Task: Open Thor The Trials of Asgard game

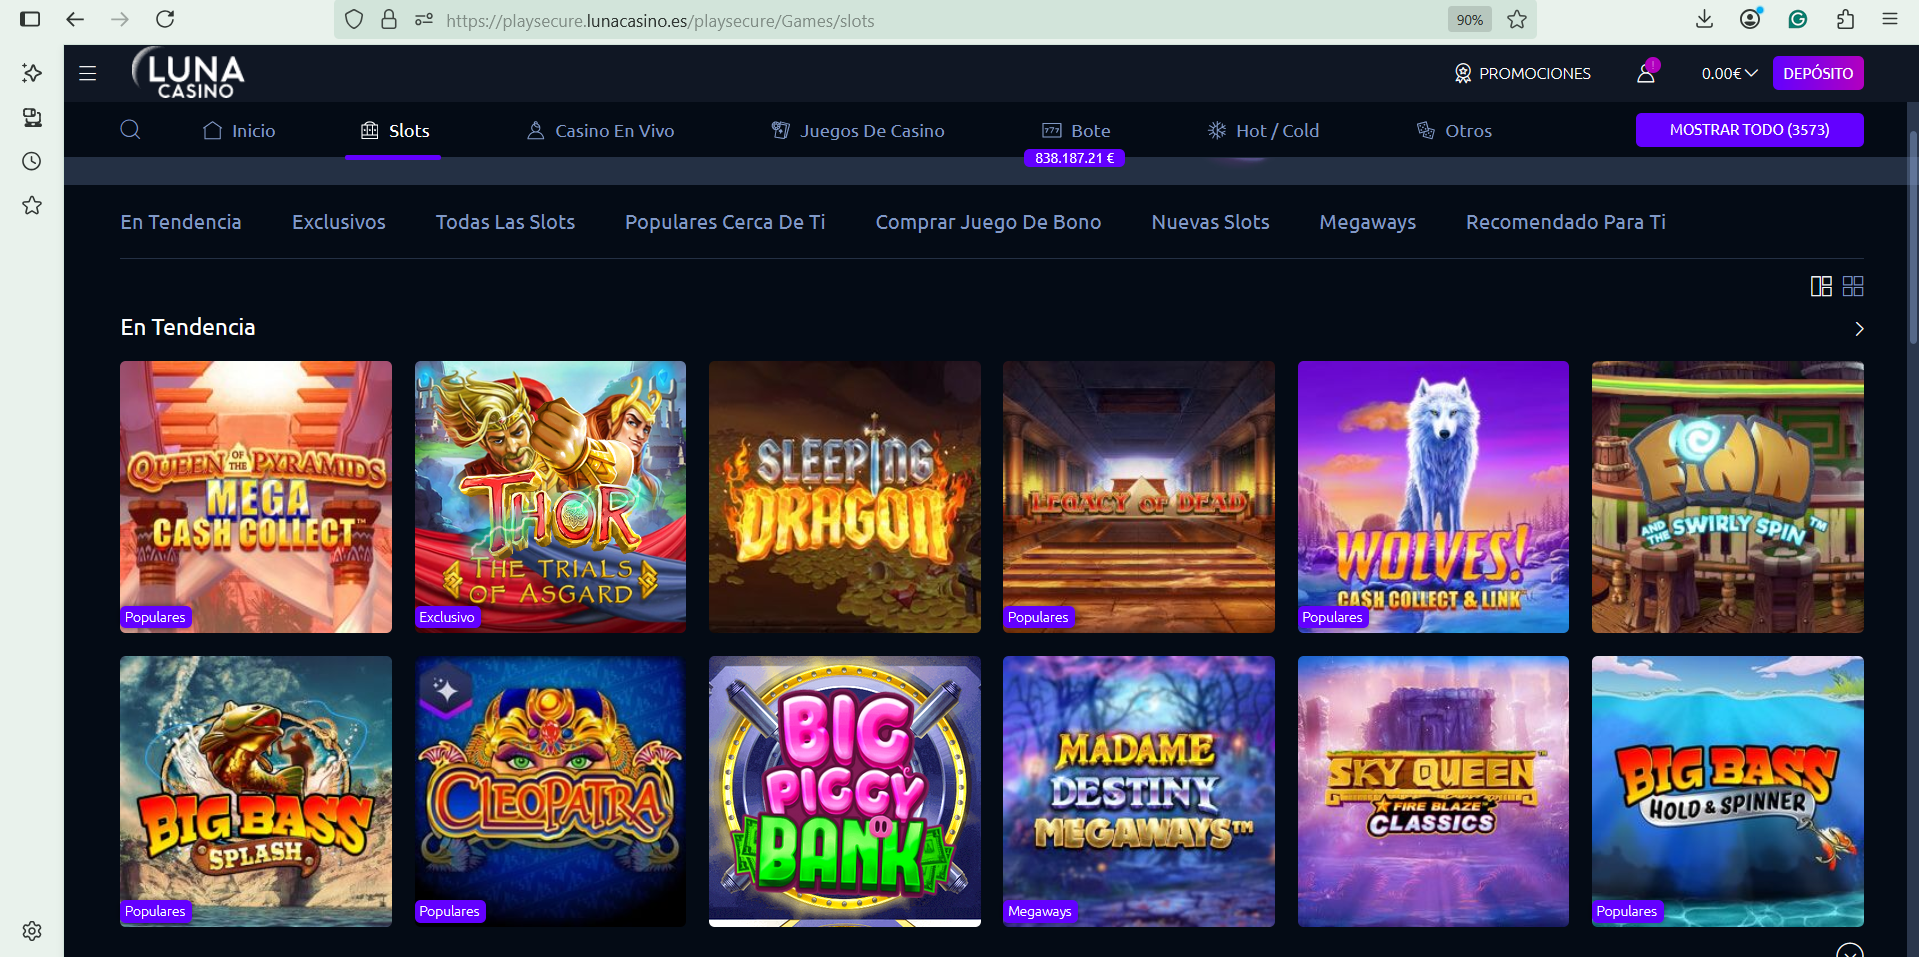Action: (x=550, y=497)
